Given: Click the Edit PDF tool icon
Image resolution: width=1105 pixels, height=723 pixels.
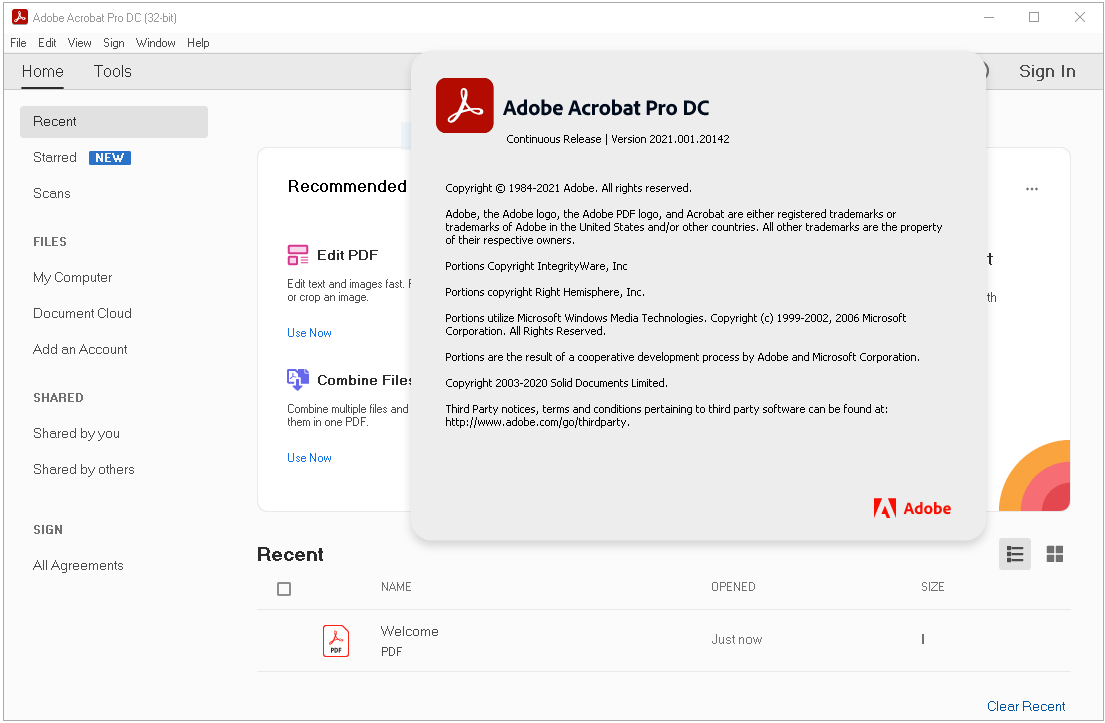Looking at the screenshot, I should [297, 255].
